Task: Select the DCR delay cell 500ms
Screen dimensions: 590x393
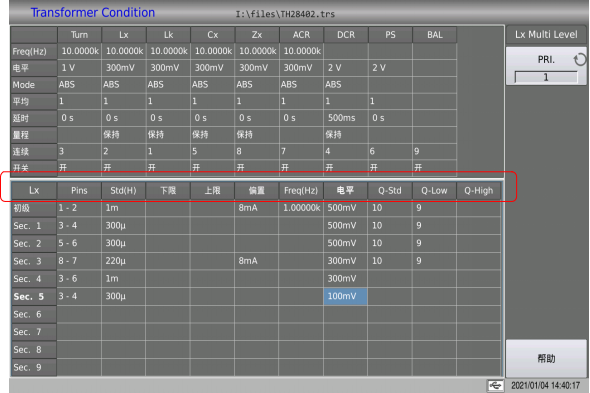Action: [345, 118]
